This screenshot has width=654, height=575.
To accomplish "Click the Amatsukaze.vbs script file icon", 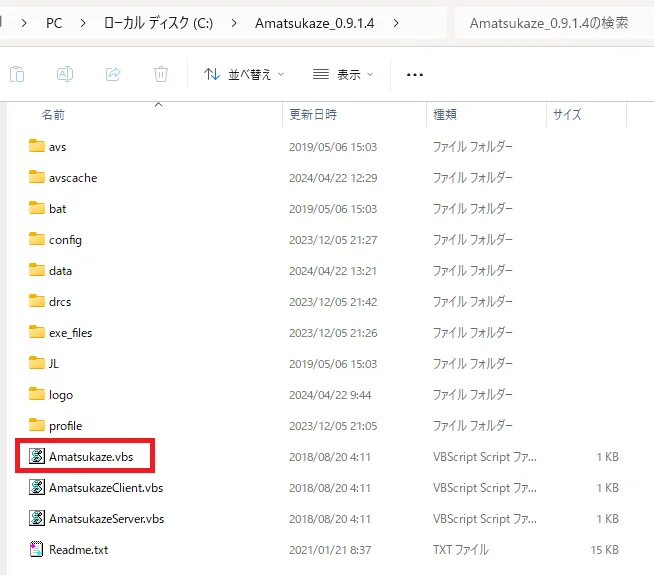I will [37, 457].
